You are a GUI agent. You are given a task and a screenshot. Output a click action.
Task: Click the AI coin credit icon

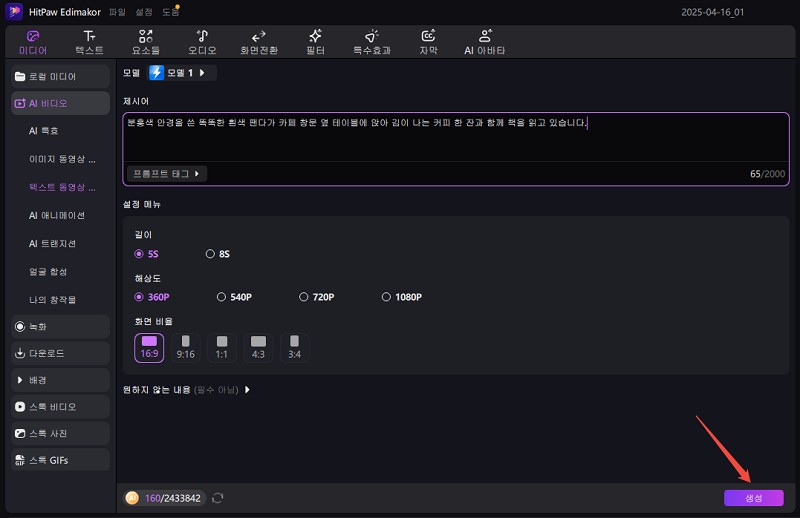tap(132, 498)
